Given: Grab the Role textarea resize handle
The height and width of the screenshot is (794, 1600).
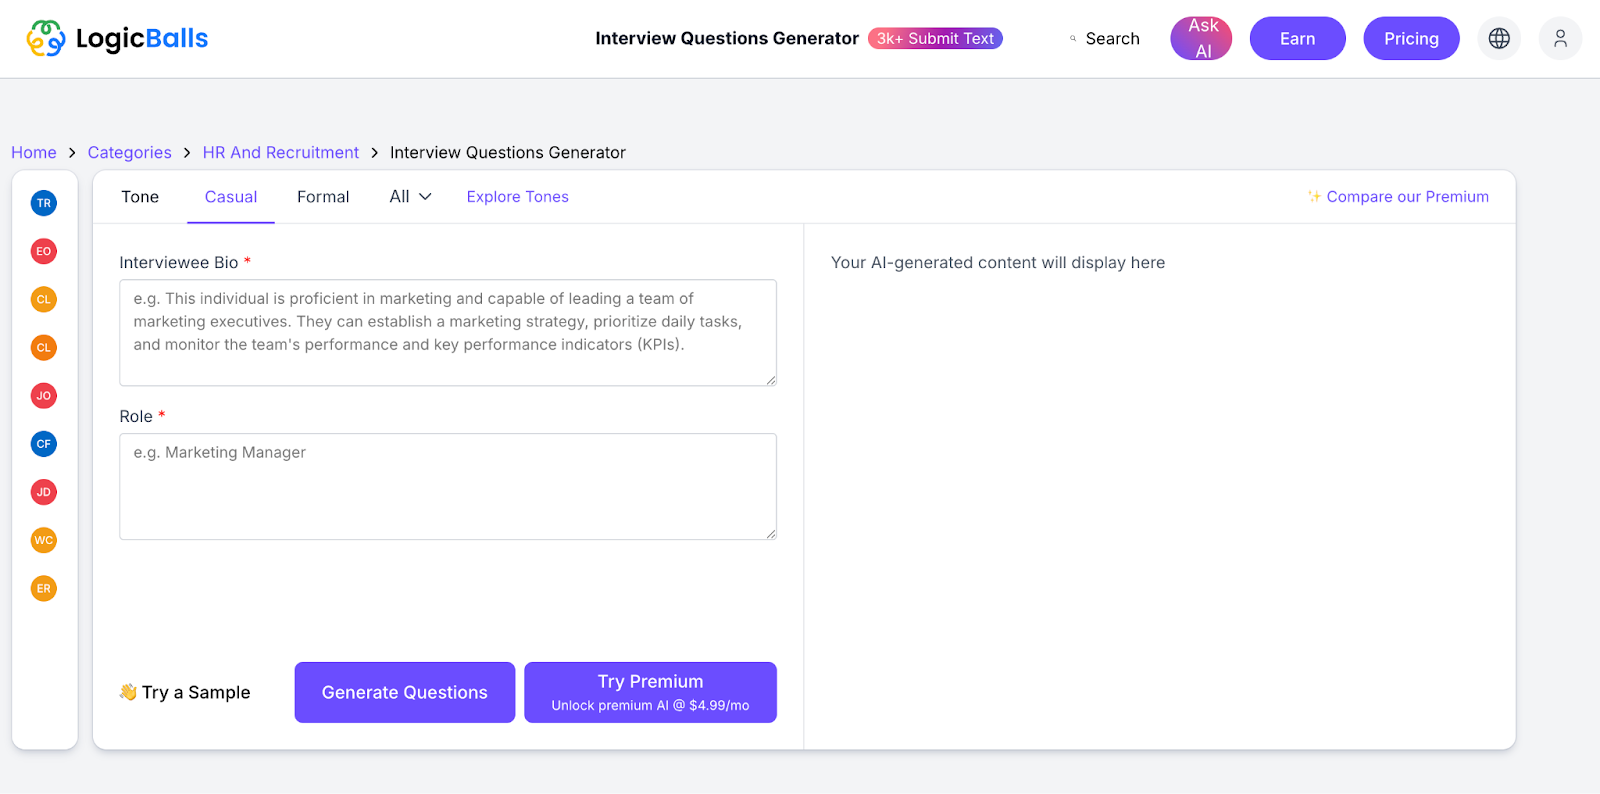Looking at the screenshot, I should coord(771,534).
